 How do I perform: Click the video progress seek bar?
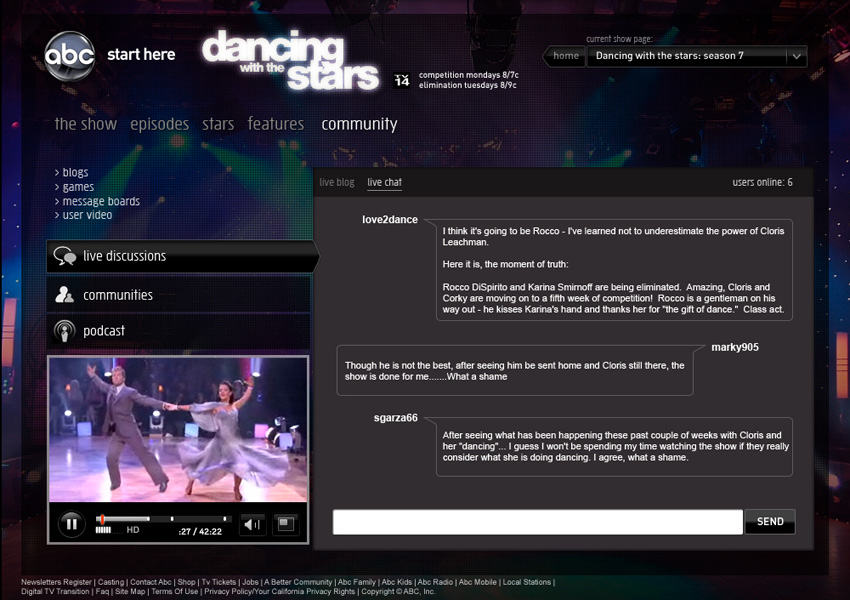point(163,519)
